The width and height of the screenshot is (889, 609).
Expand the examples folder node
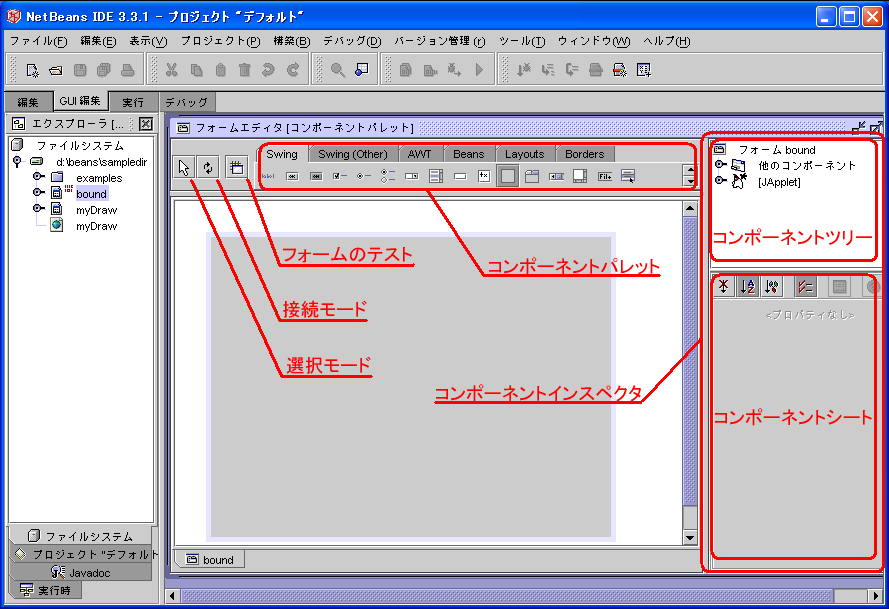(38, 177)
